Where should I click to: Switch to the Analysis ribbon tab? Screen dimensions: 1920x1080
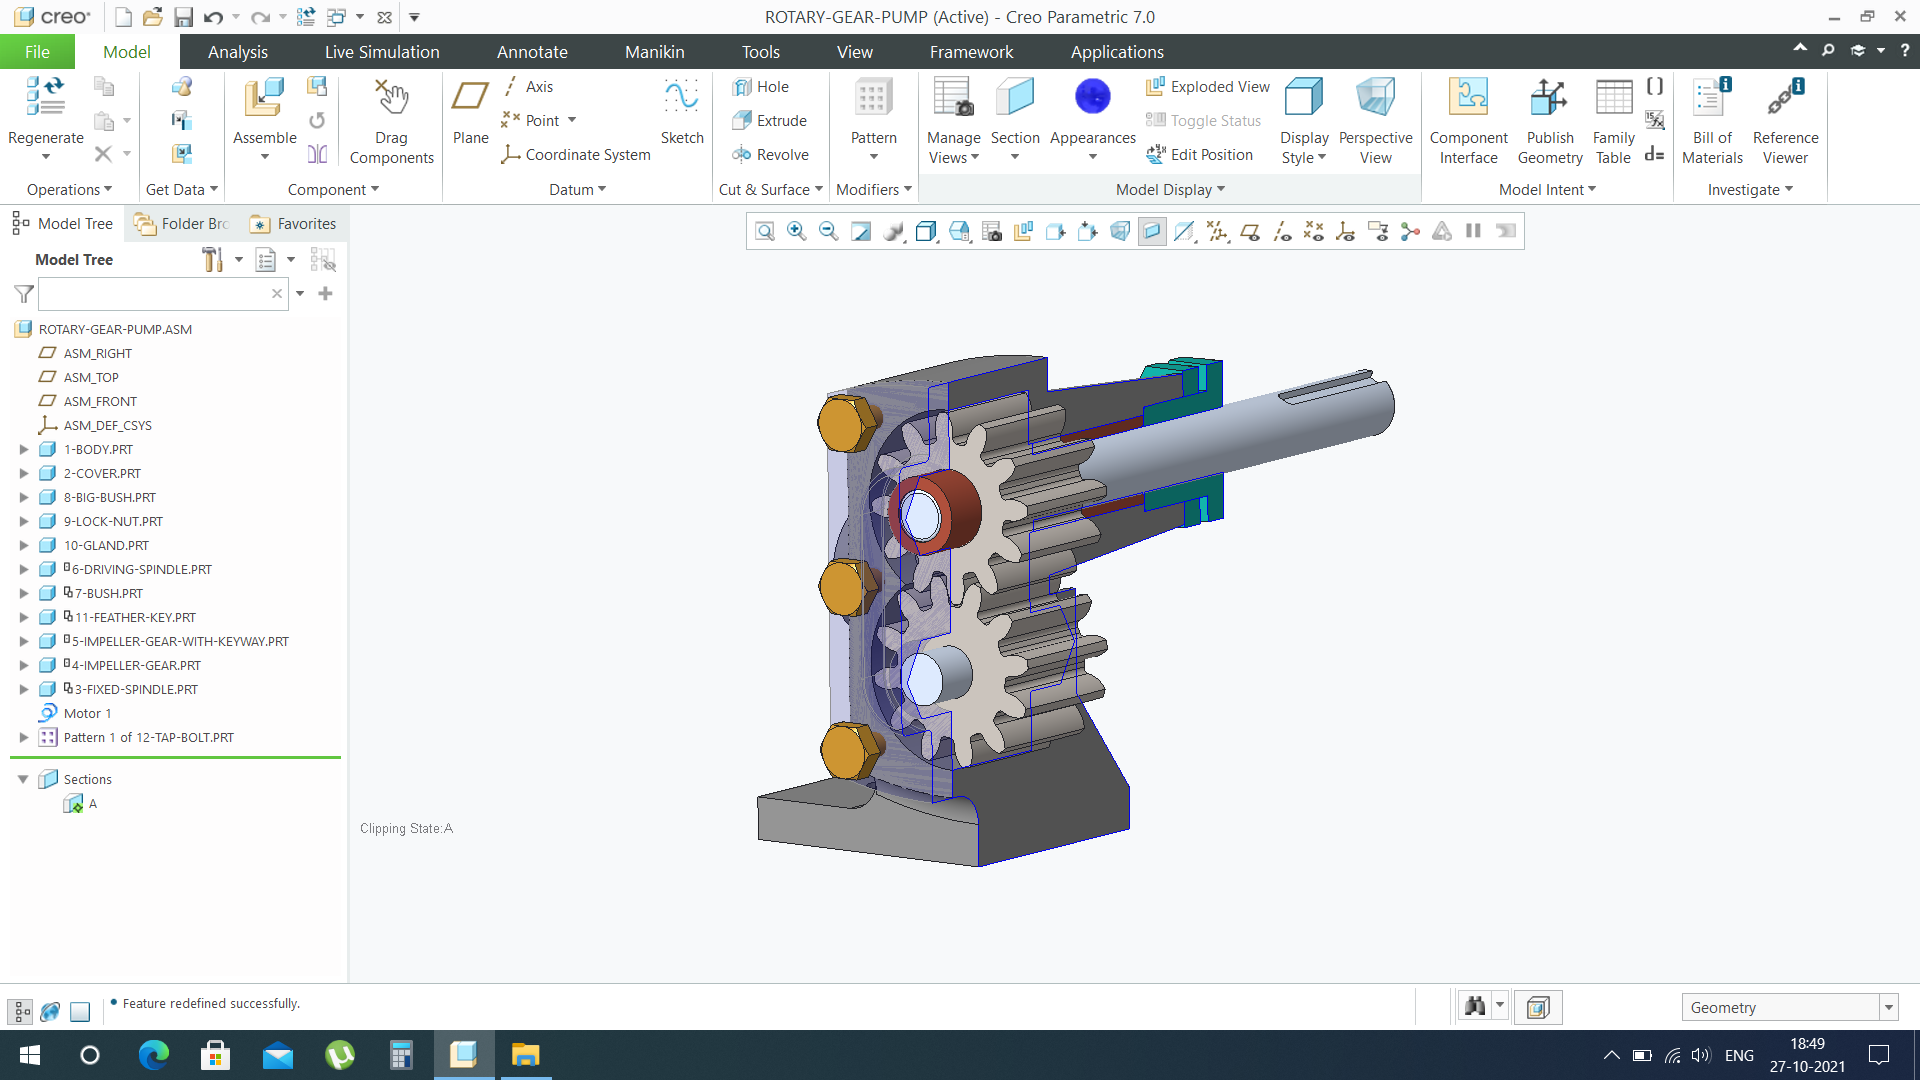[x=237, y=52]
